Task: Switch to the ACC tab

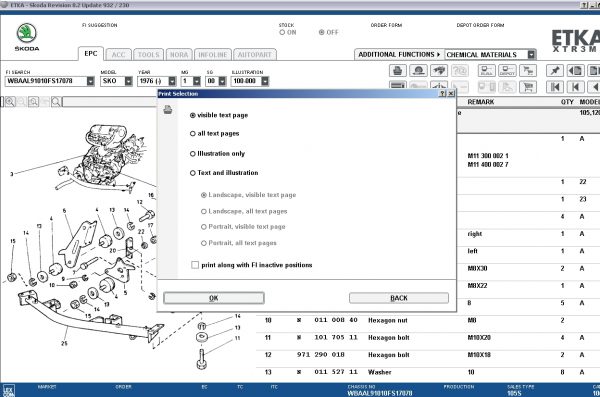Action: click(x=119, y=55)
